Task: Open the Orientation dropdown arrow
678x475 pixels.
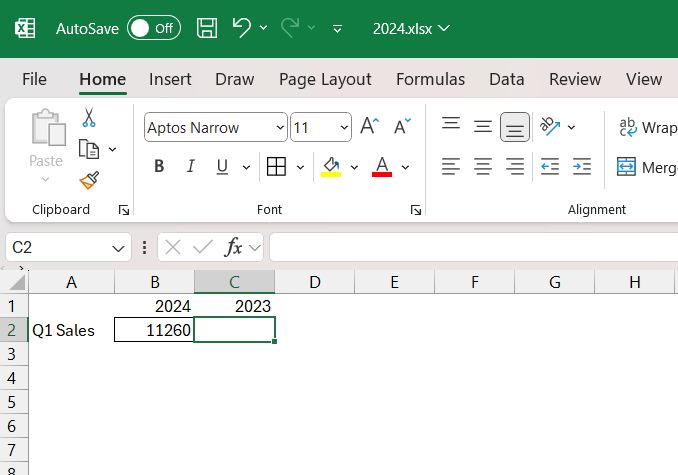Action: point(571,127)
